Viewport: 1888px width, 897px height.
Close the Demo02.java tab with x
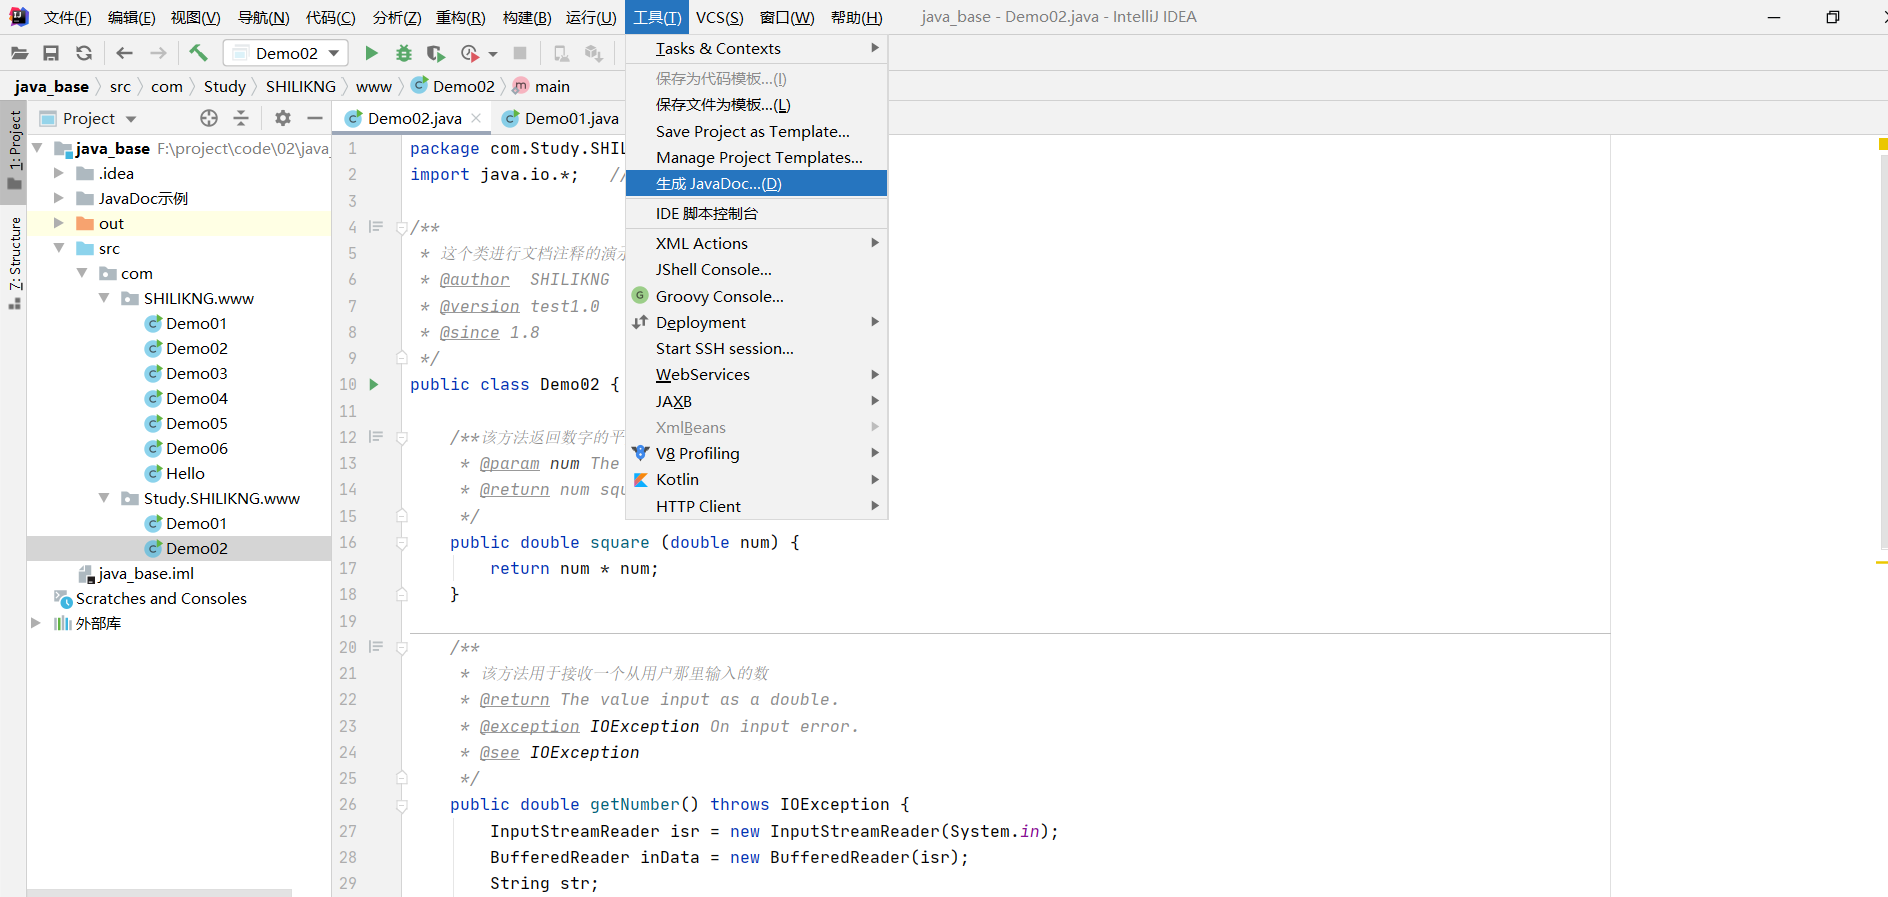[x=476, y=118]
